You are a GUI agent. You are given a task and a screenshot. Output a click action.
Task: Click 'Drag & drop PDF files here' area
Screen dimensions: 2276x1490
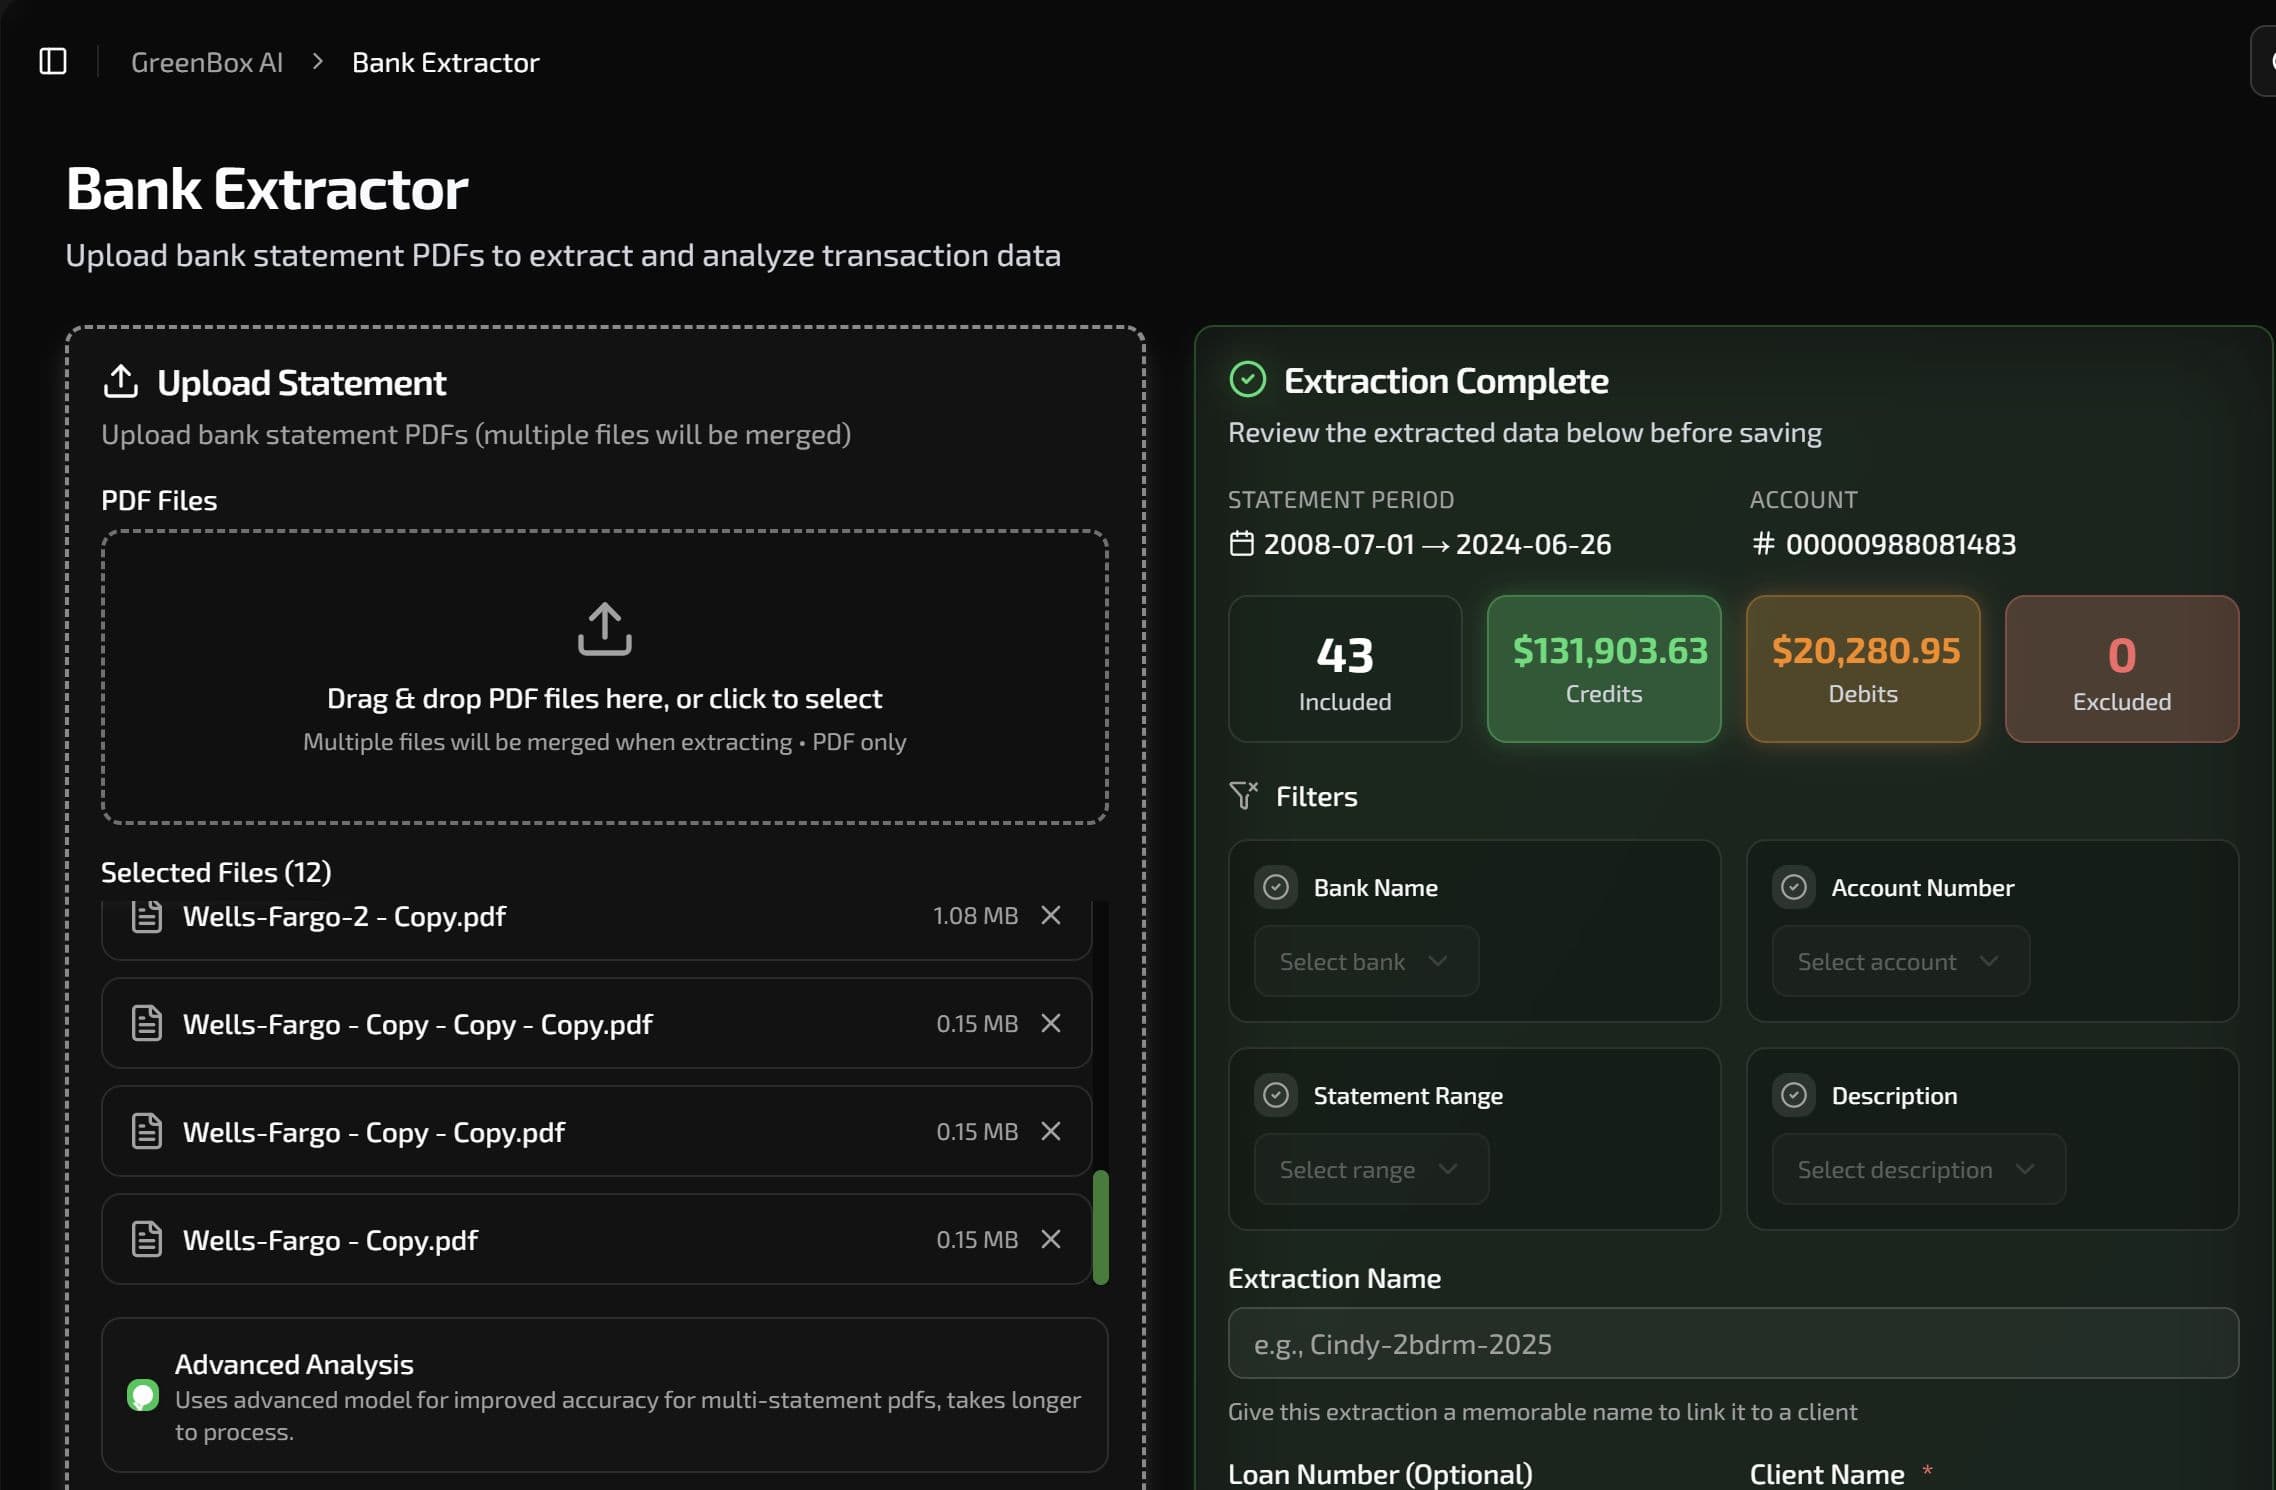(x=605, y=677)
